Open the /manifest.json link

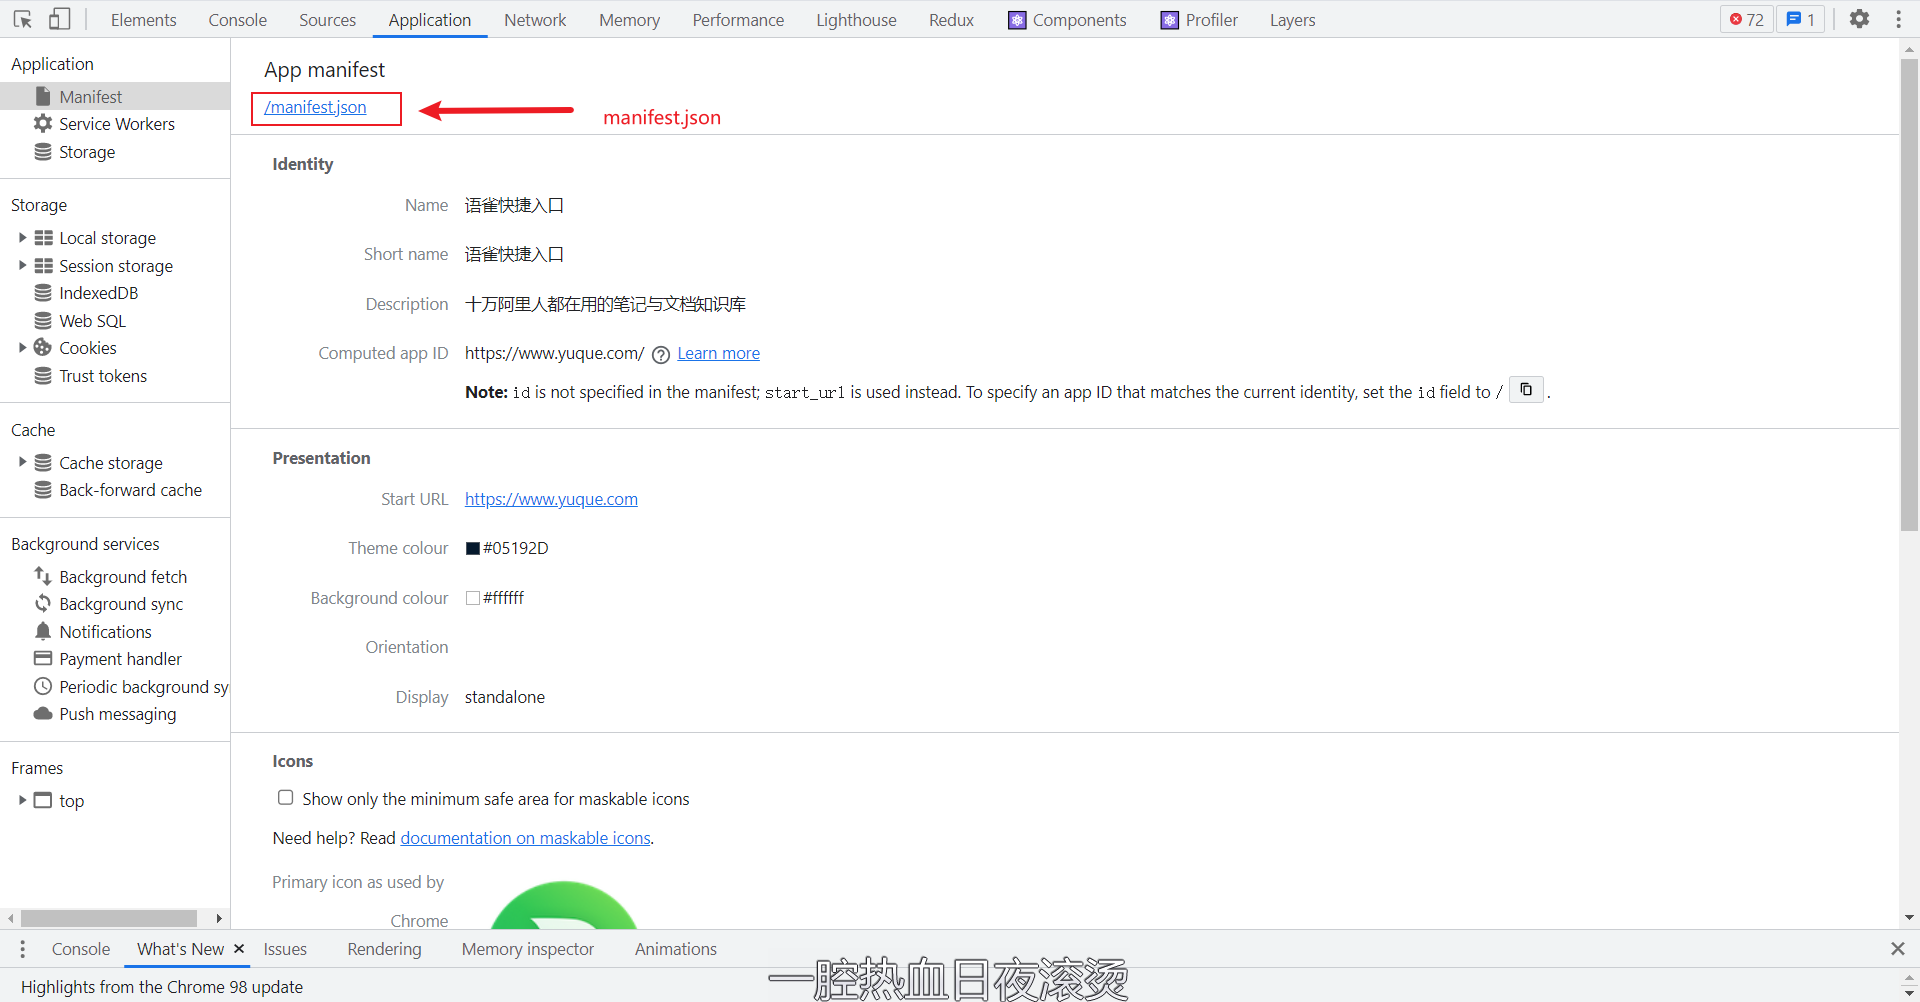click(x=315, y=107)
